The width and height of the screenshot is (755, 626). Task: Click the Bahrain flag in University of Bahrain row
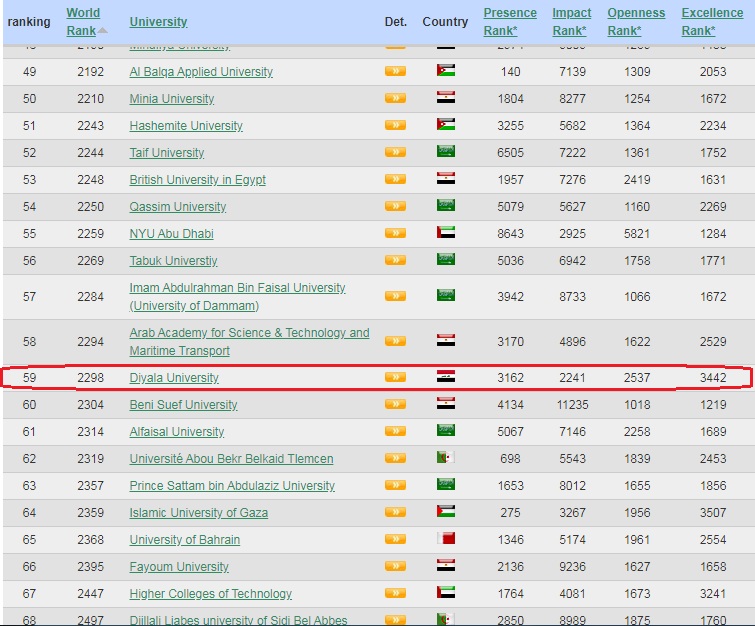(x=446, y=538)
